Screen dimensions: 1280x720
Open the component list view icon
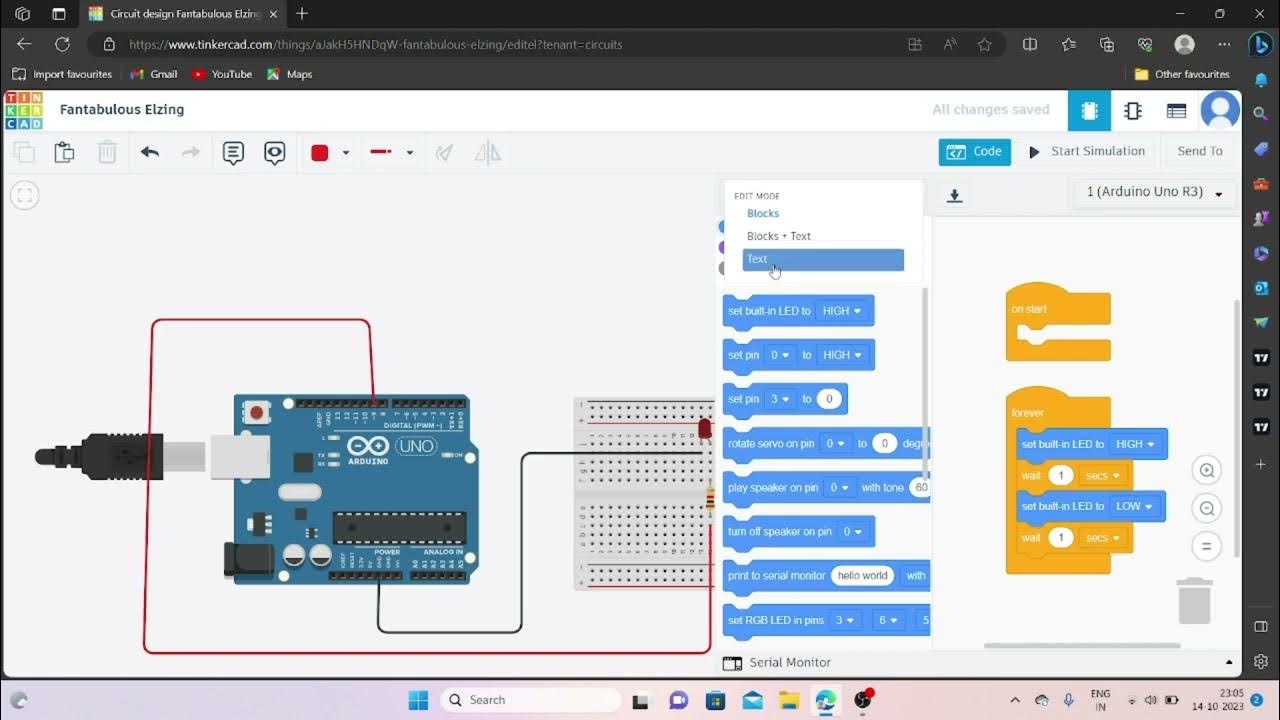coord(1177,111)
